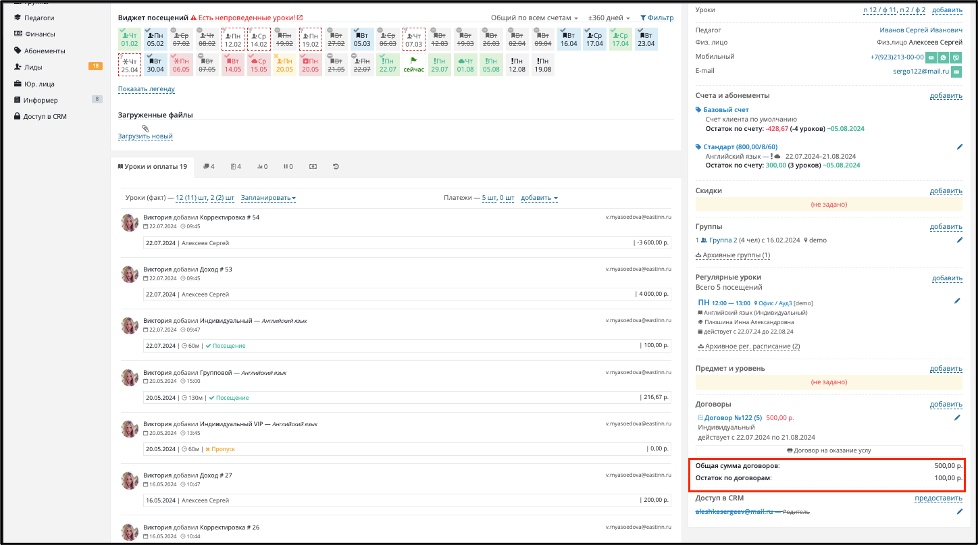This screenshot has height=545, width=979.
Task: Click Загрузить новый to upload a file
Action: tap(145, 136)
